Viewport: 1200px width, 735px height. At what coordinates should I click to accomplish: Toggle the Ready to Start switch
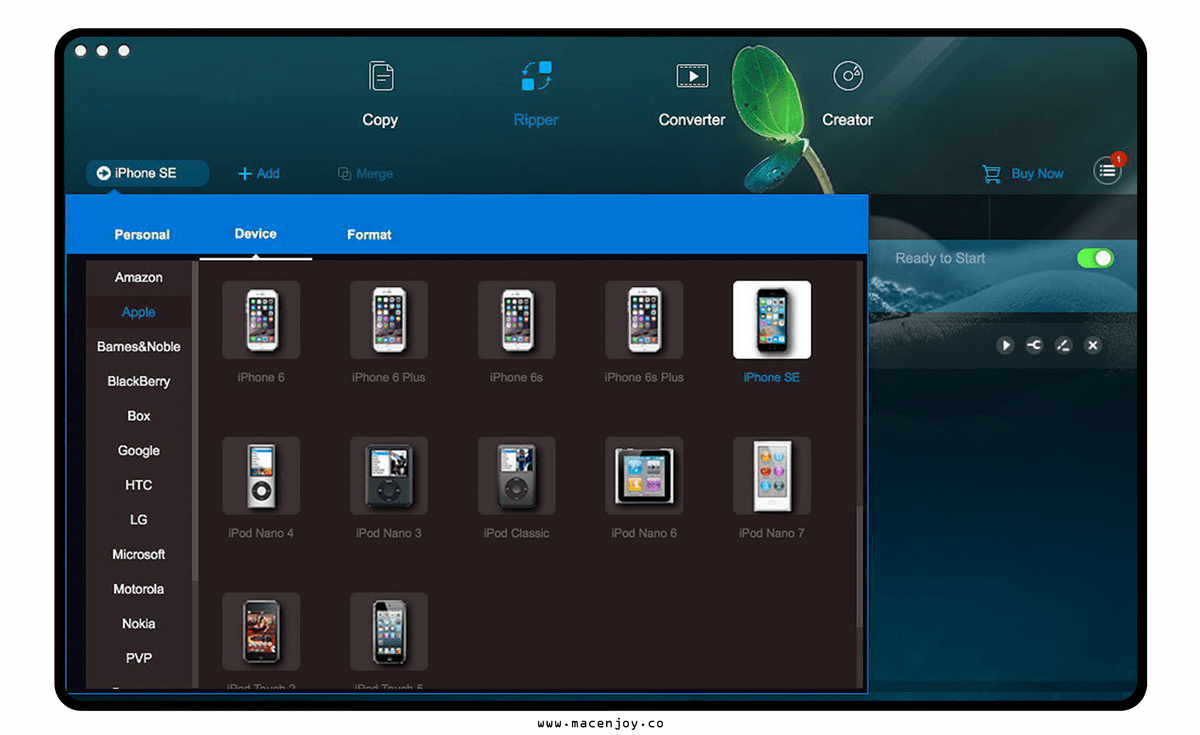pyautogui.click(x=1095, y=258)
